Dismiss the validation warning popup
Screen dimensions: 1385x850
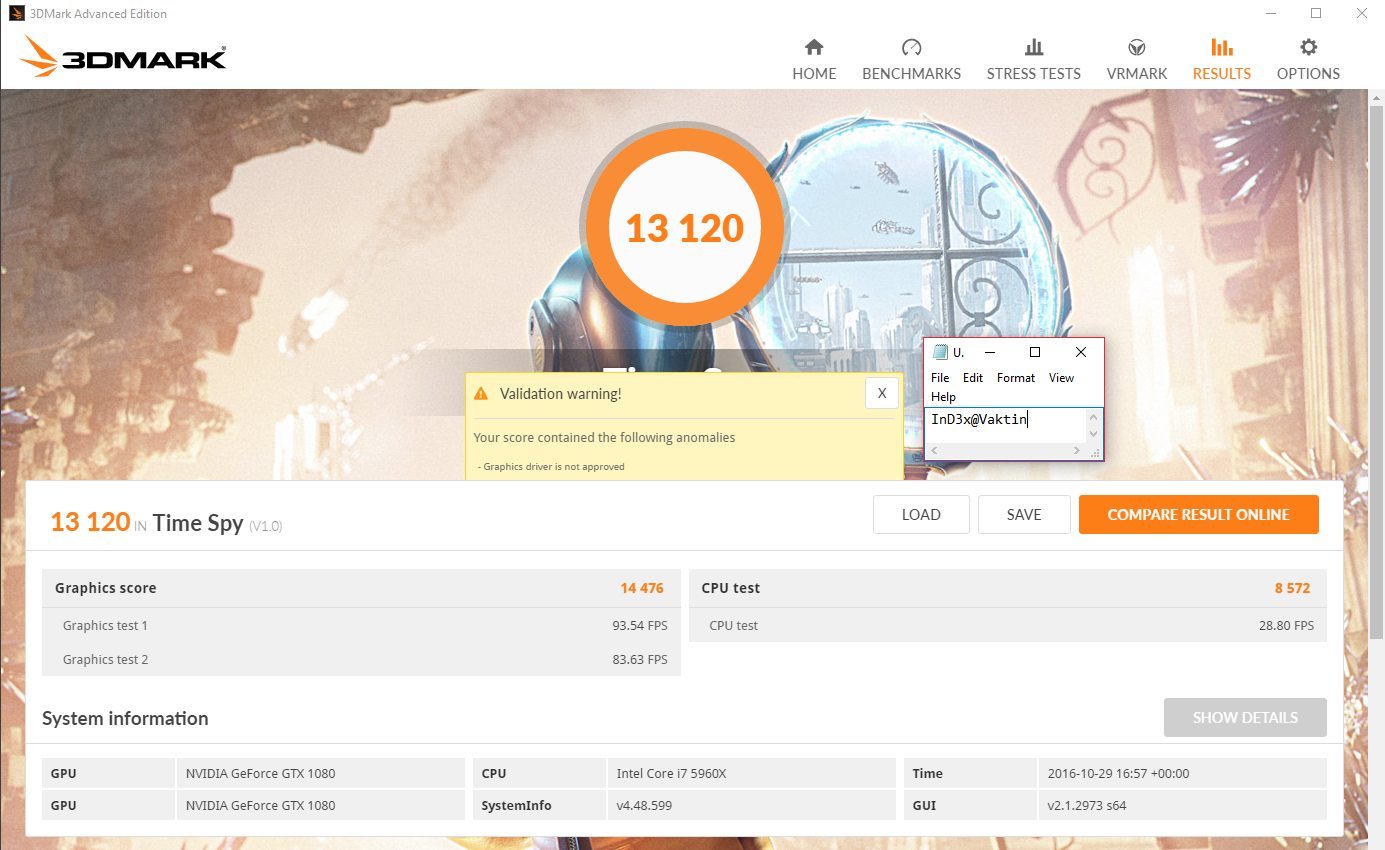(881, 393)
